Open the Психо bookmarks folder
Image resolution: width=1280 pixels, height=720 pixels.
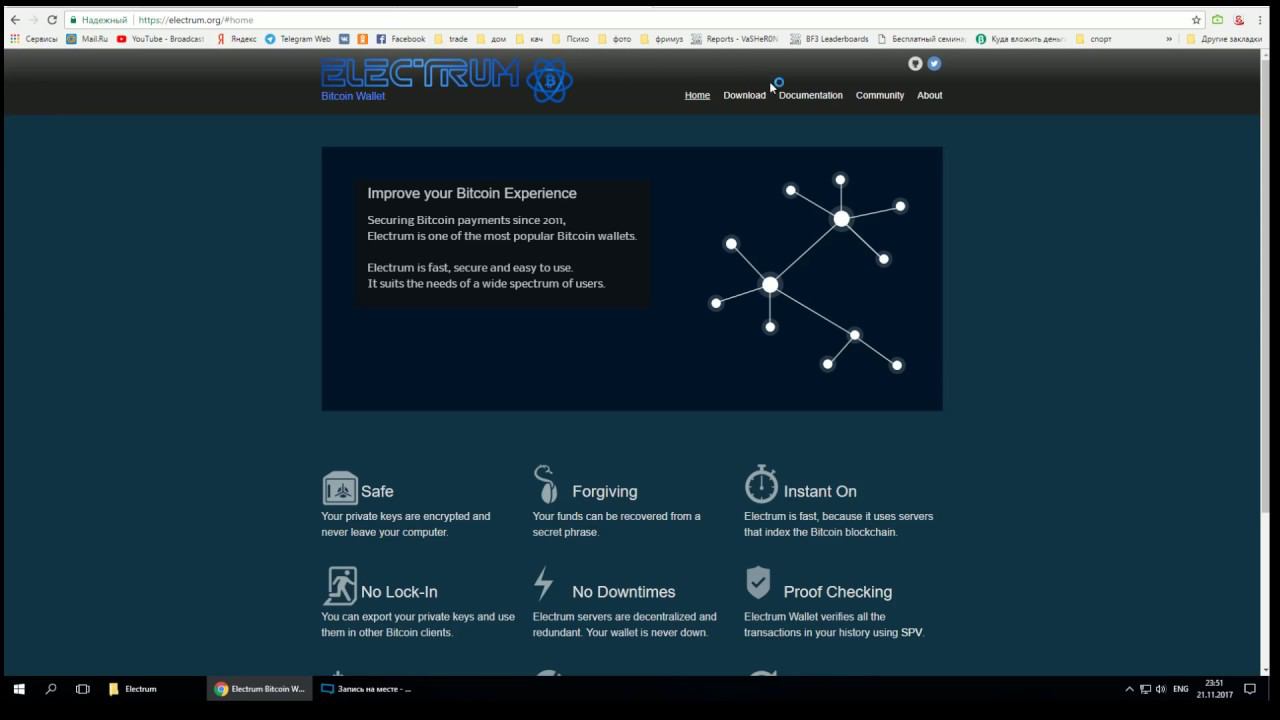[571, 39]
